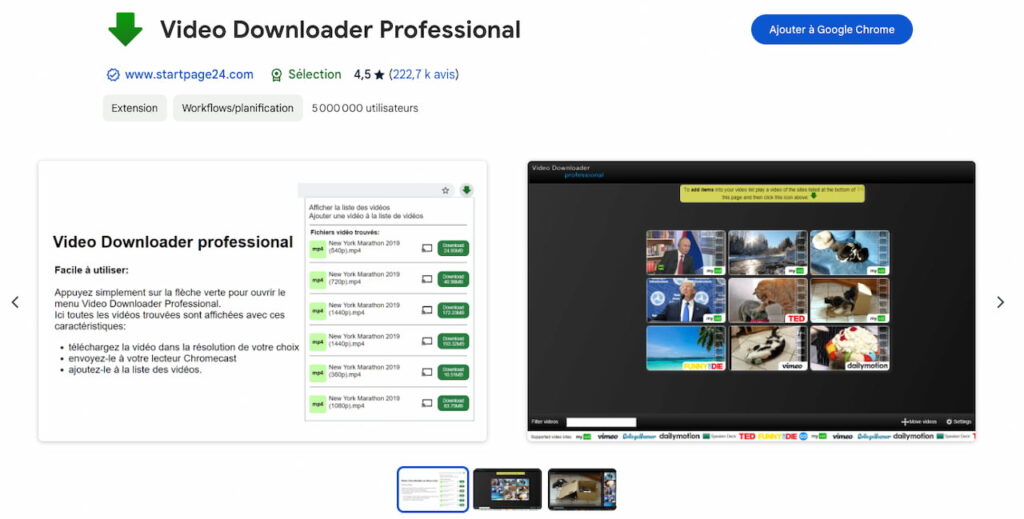Select the Workflows/planification chip

tap(238, 108)
